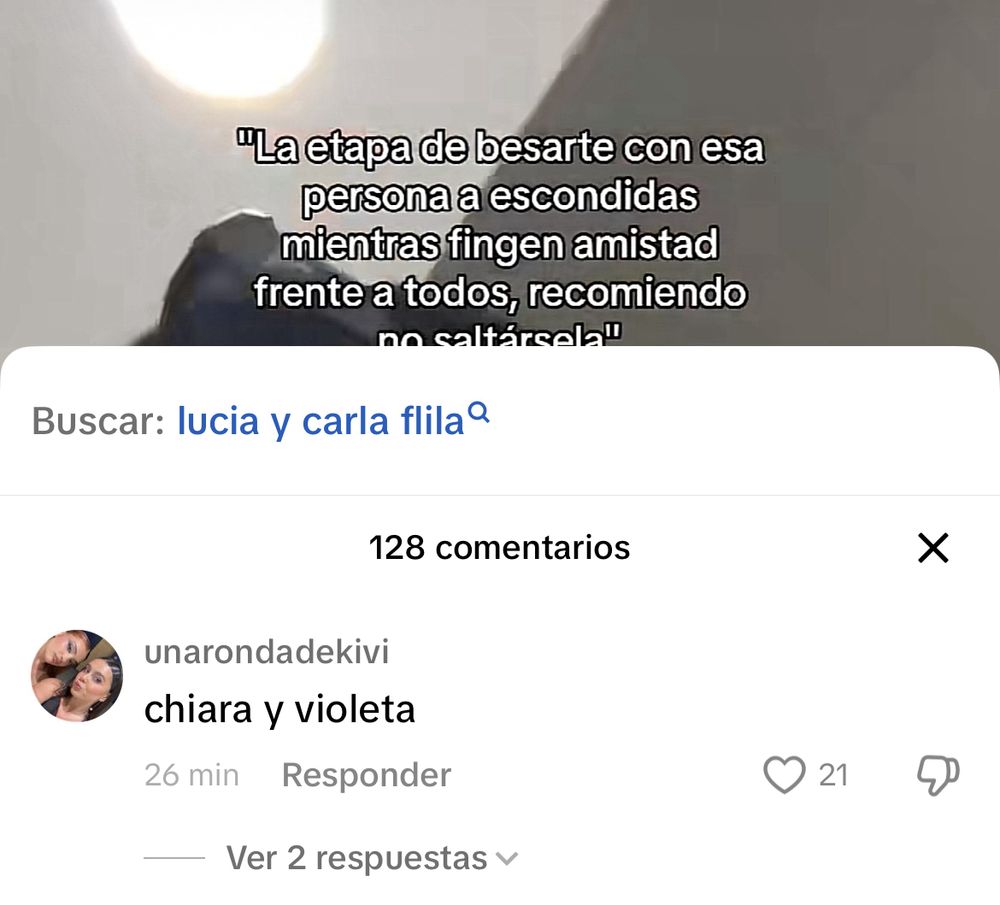
Task: Like the comment with the heart icon
Action: tap(784, 775)
